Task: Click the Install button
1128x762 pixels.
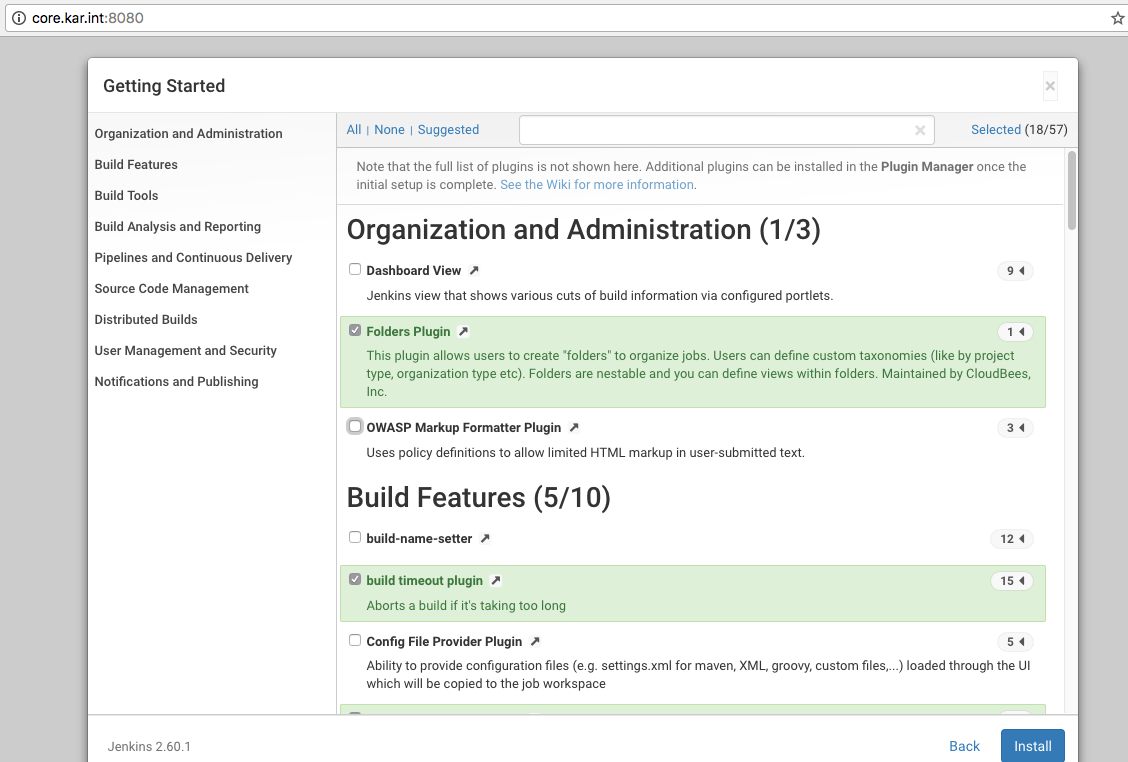Action: coord(1033,746)
